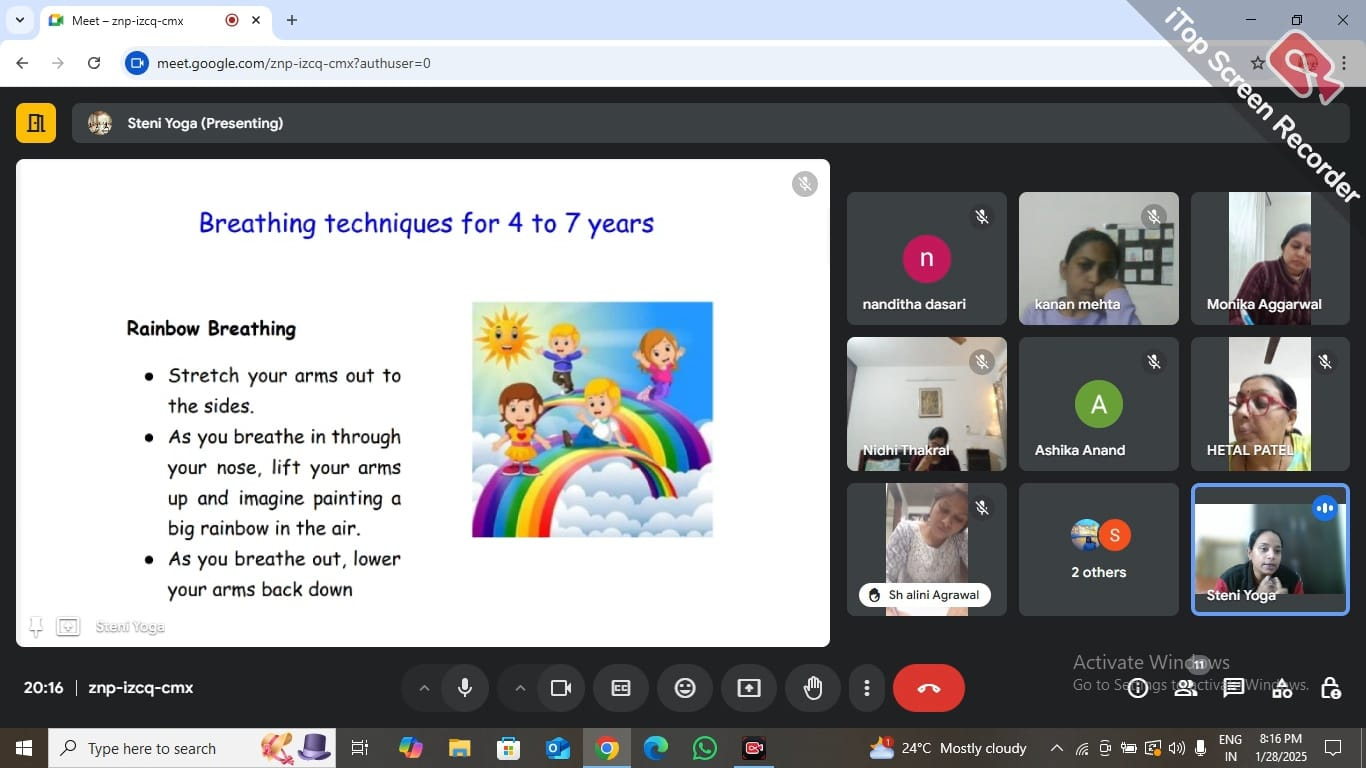Image resolution: width=1366 pixels, height=768 pixels.
Task: Expand the microphone options chevron
Action: pos(423,688)
